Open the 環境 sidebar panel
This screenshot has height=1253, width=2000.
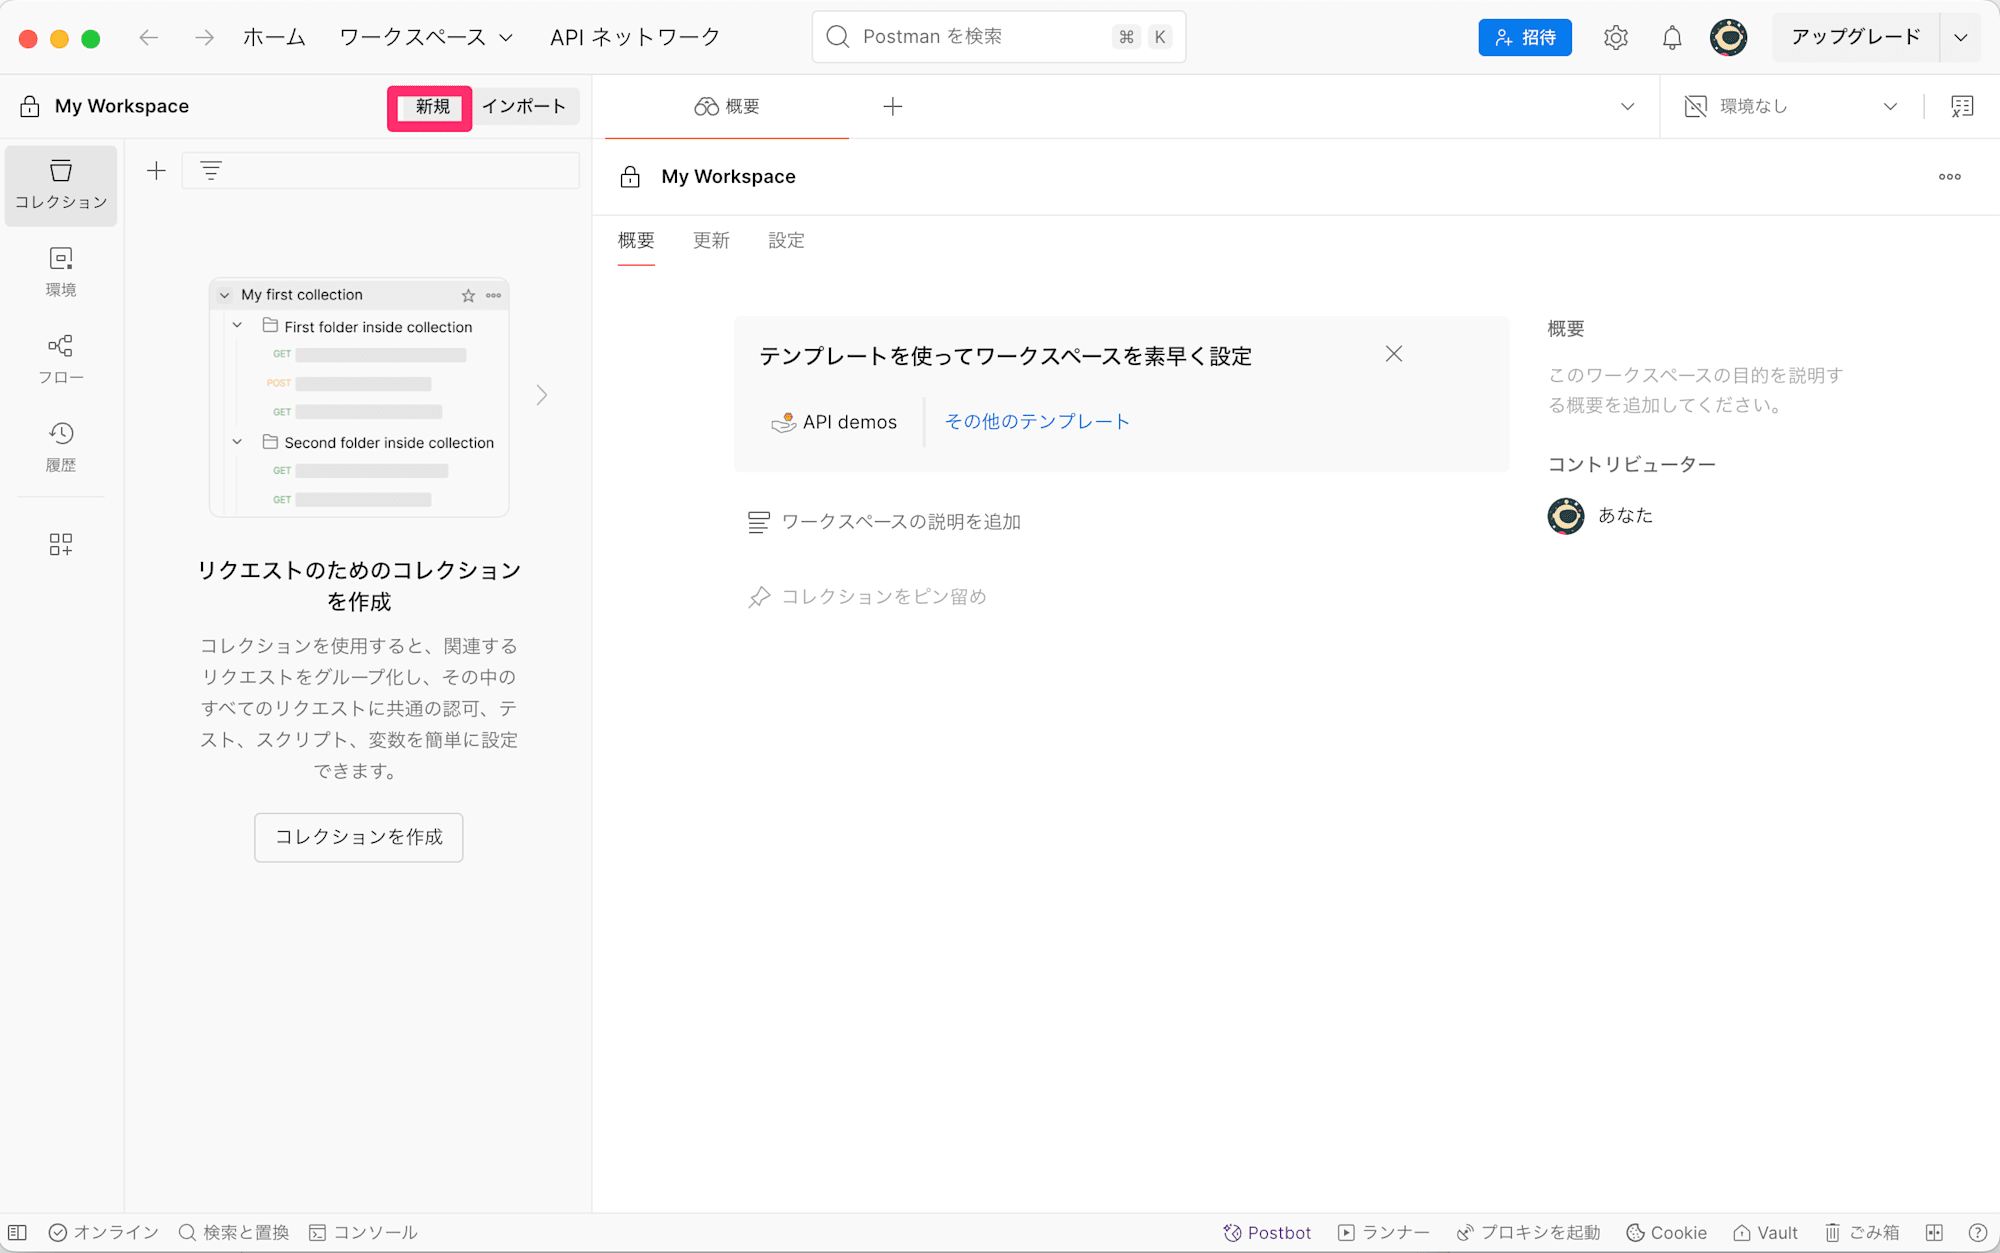(61, 272)
